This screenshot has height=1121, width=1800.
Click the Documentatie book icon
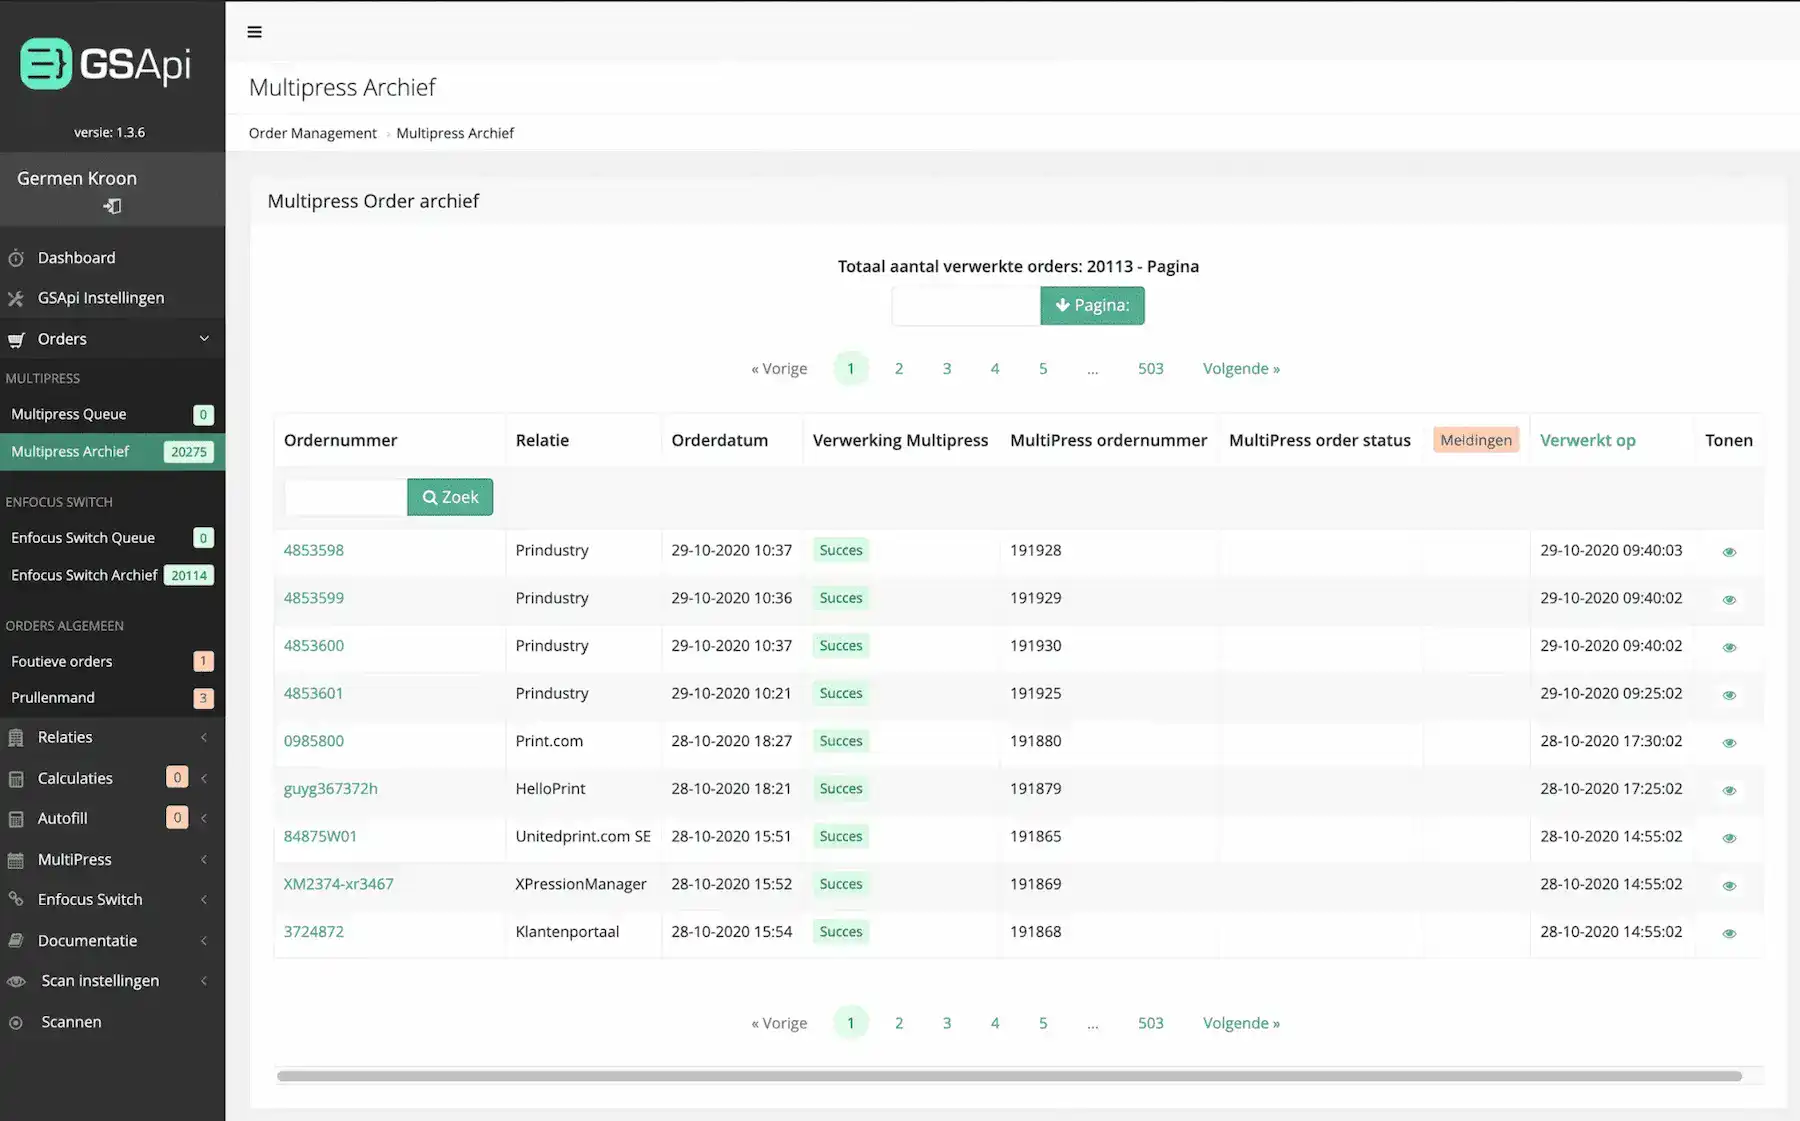[16, 941]
